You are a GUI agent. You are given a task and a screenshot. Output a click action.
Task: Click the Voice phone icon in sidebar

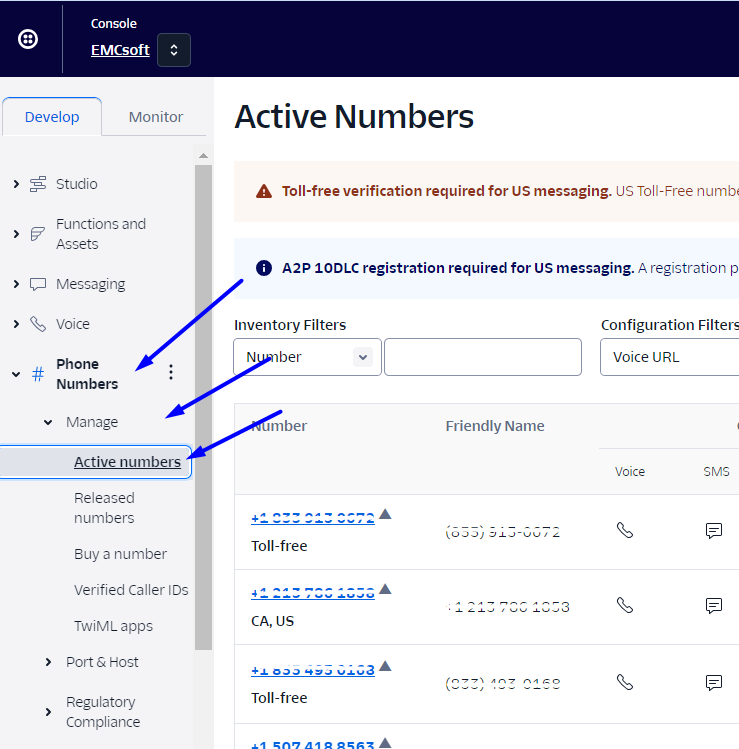click(38, 324)
